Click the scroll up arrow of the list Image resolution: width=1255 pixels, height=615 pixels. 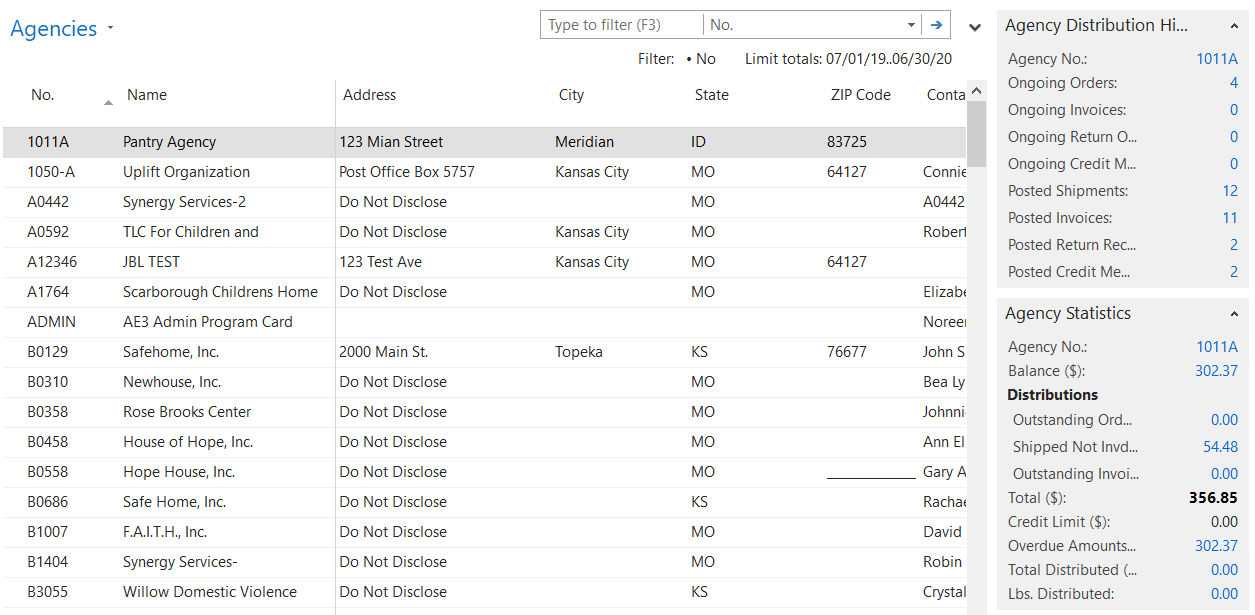point(977,91)
